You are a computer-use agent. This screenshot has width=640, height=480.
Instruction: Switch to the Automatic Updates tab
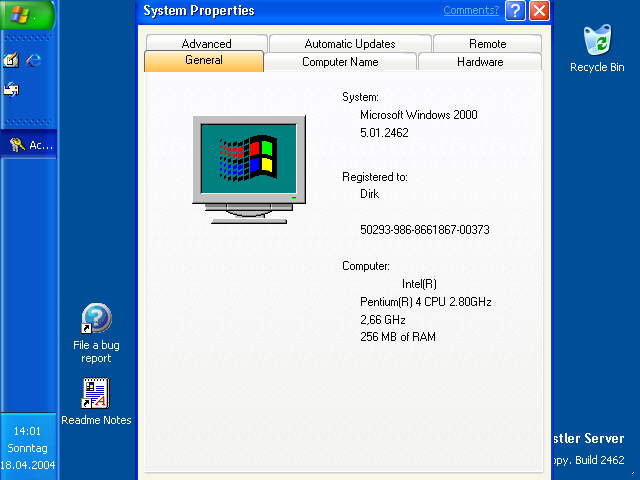[x=350, y=43]
